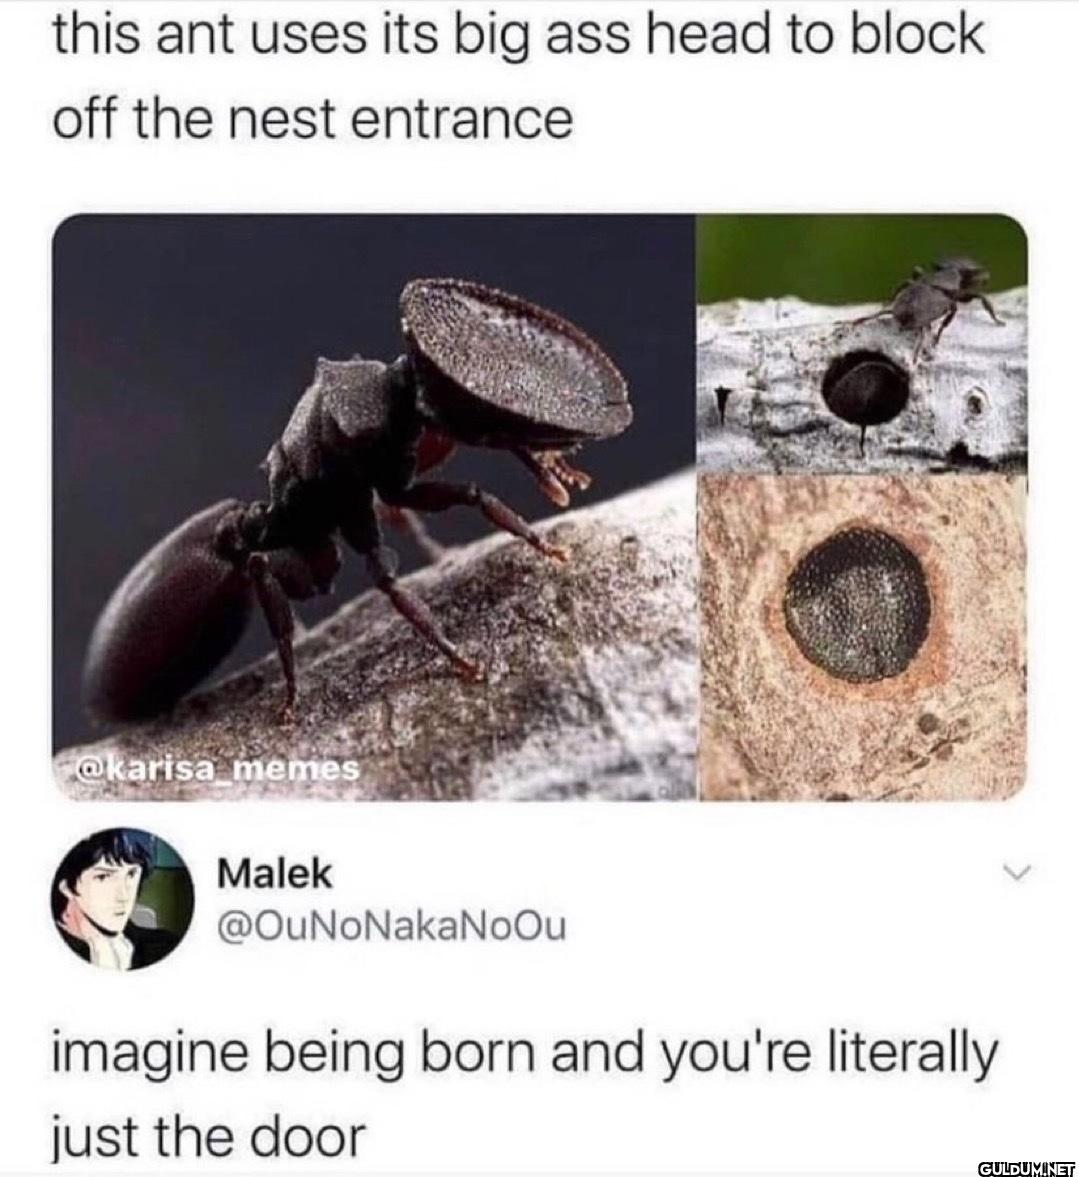Image resolution: width=1079 pixels, height=1177 pixels.
Task: Select the 'imagine being born' reply text
Action: click(x=524, y=1055)
